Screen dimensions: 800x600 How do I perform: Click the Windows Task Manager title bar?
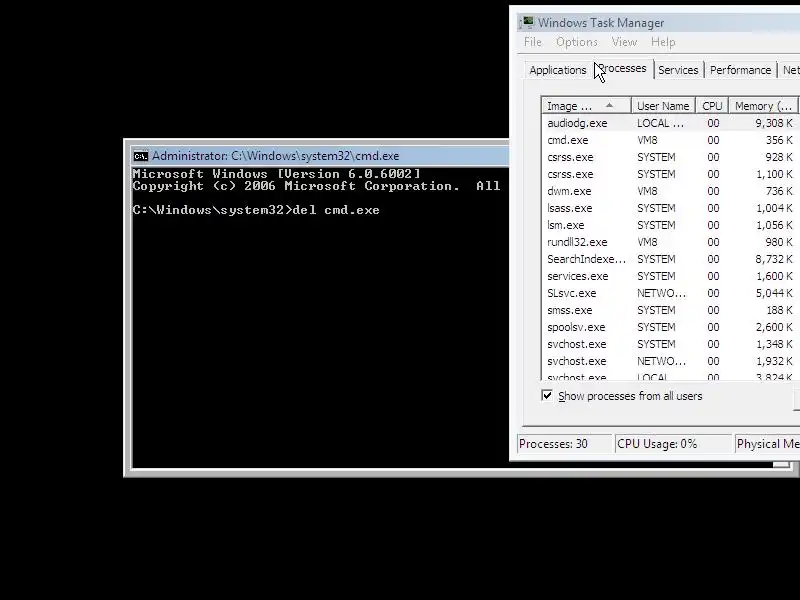click(x=658, y=22)
